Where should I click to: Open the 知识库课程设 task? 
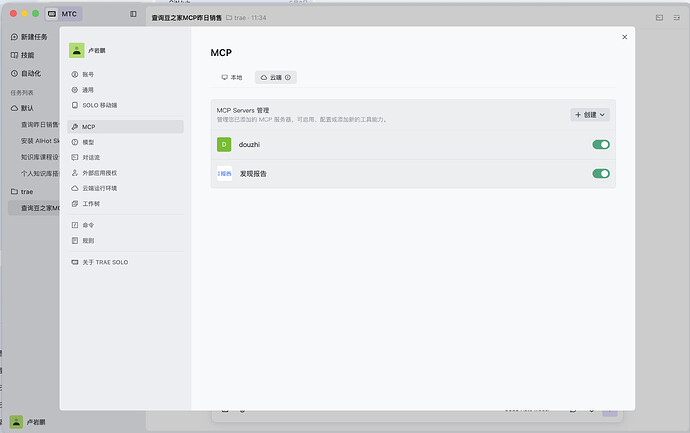coord(40,157)
